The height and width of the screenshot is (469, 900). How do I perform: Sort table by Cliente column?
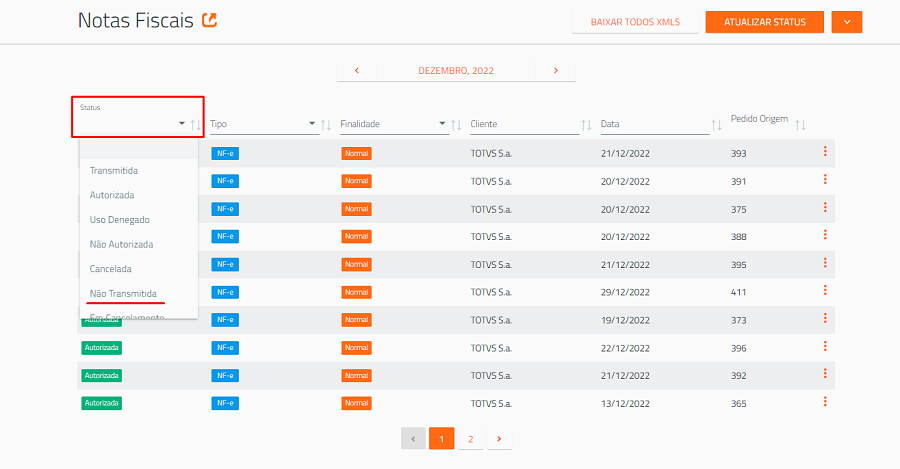(586, 125)
